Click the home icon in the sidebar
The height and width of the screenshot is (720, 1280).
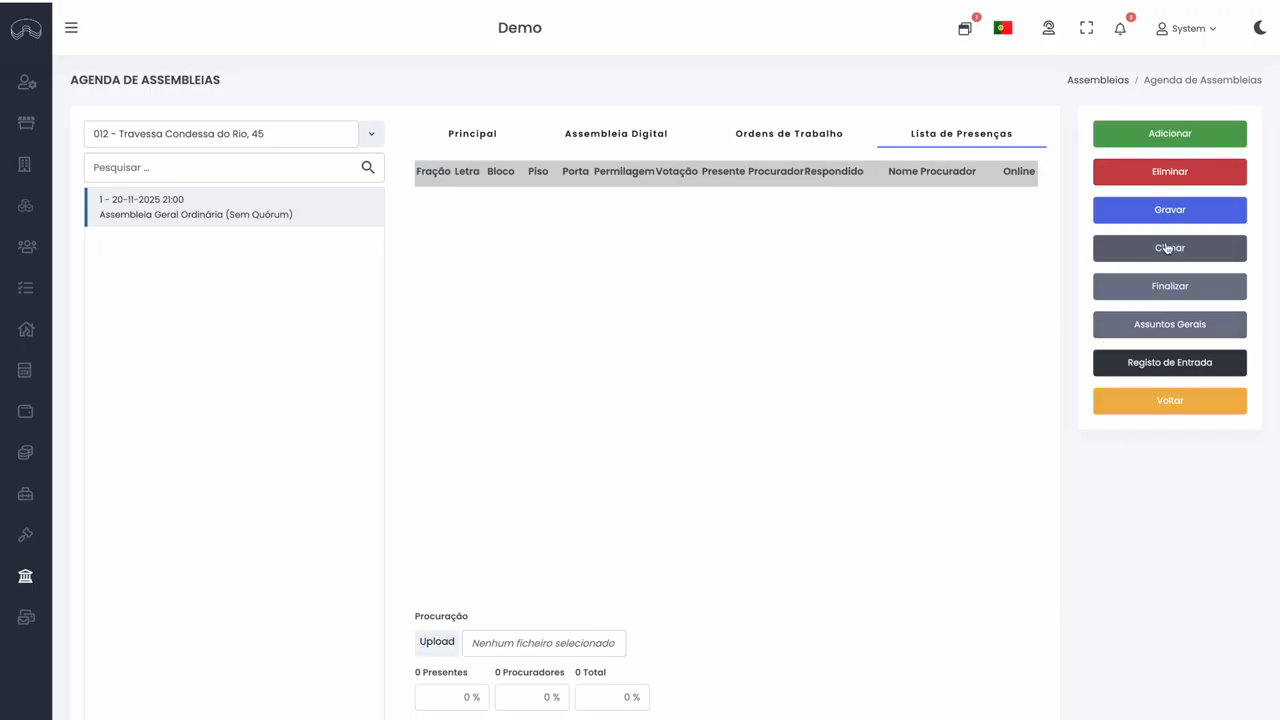click(26, 329)
